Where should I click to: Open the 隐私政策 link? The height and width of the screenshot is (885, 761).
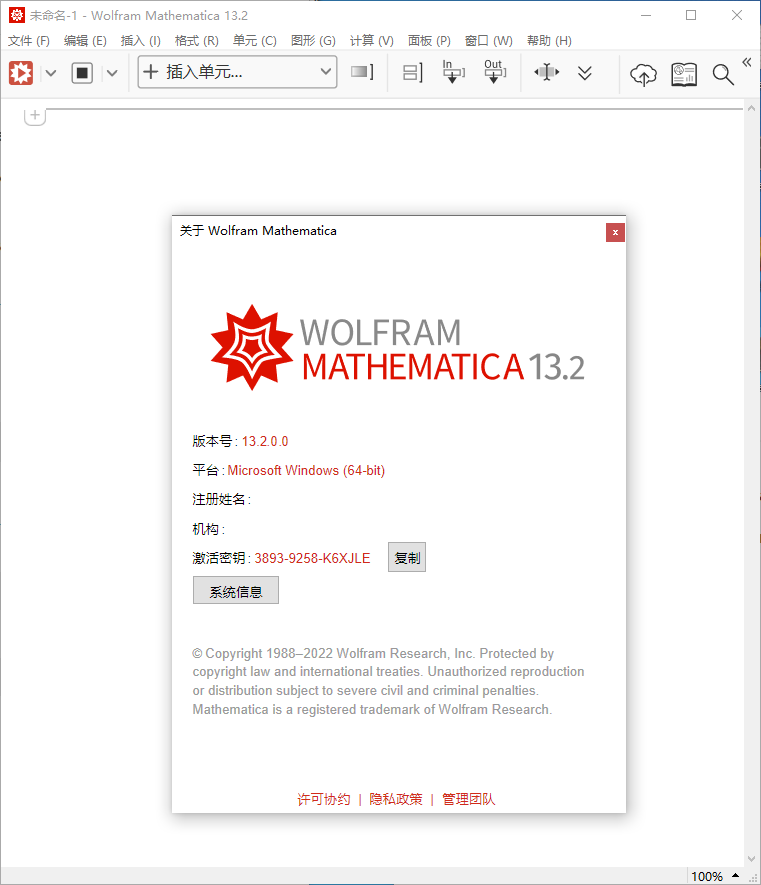point(396,799)
